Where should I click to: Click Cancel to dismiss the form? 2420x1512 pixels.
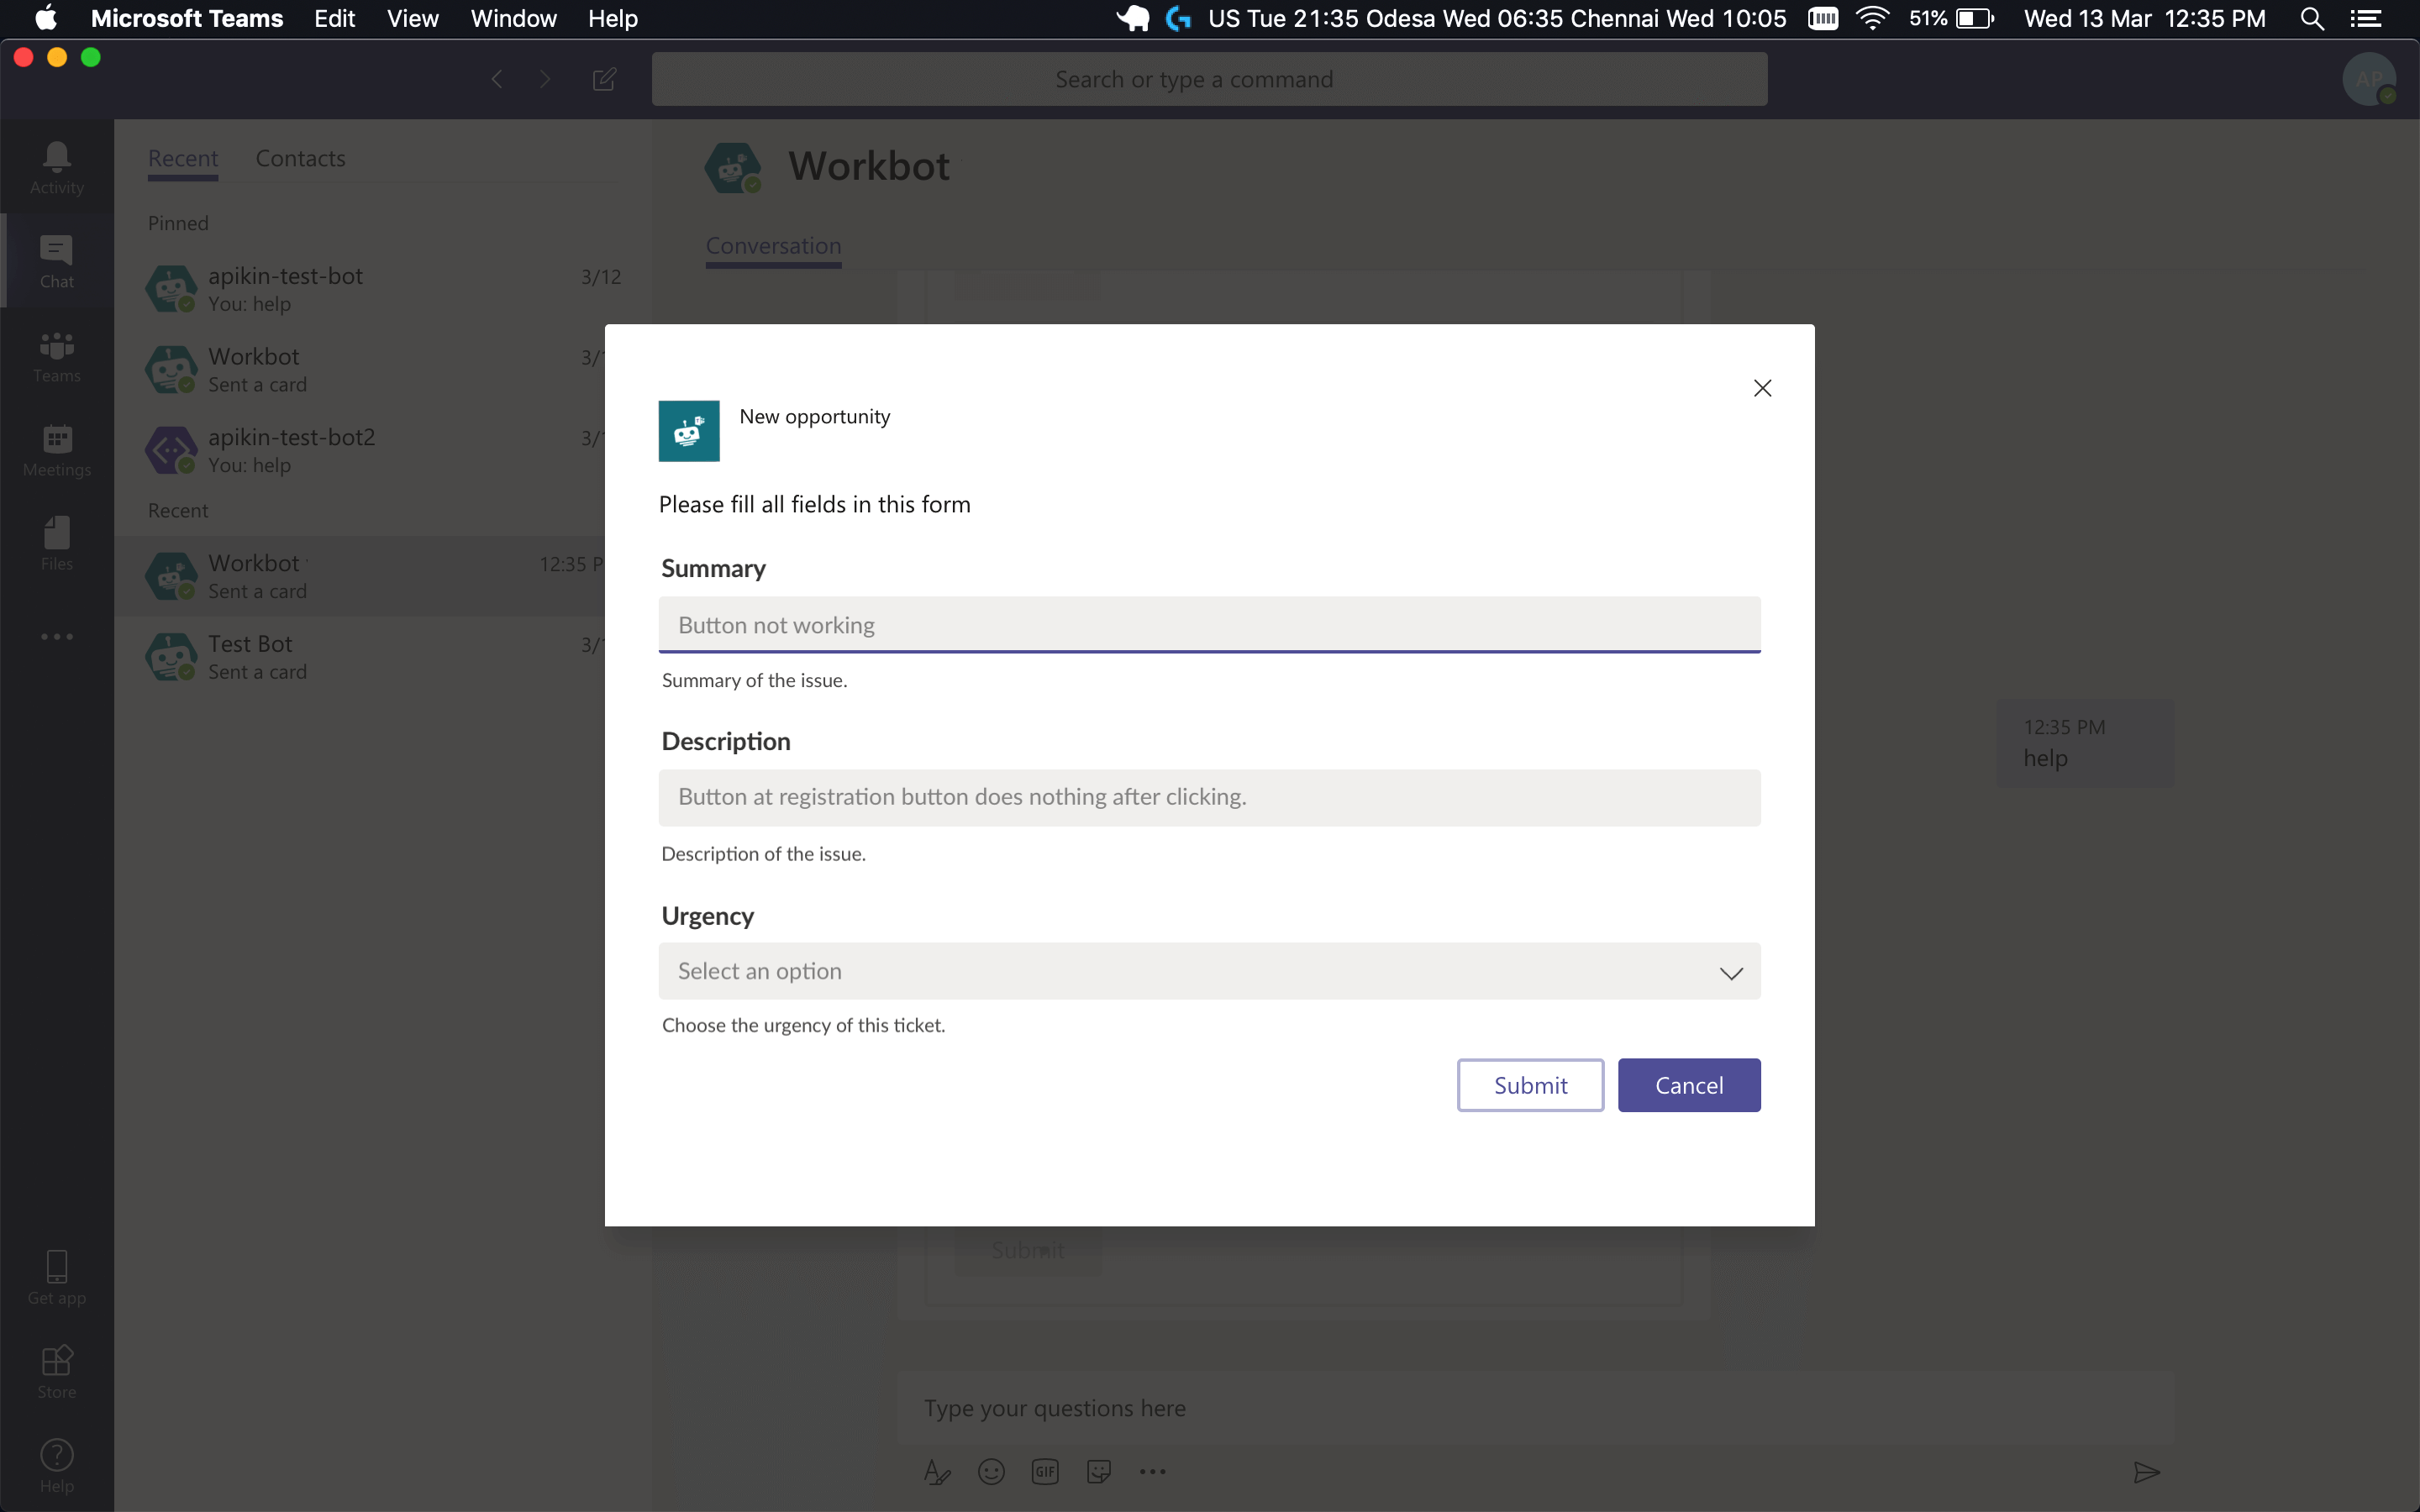click(1688, 1085)
